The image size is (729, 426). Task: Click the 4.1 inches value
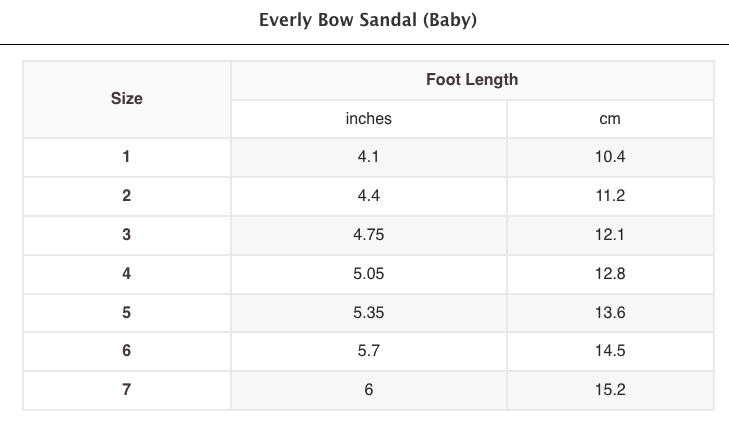click(368, 157)
